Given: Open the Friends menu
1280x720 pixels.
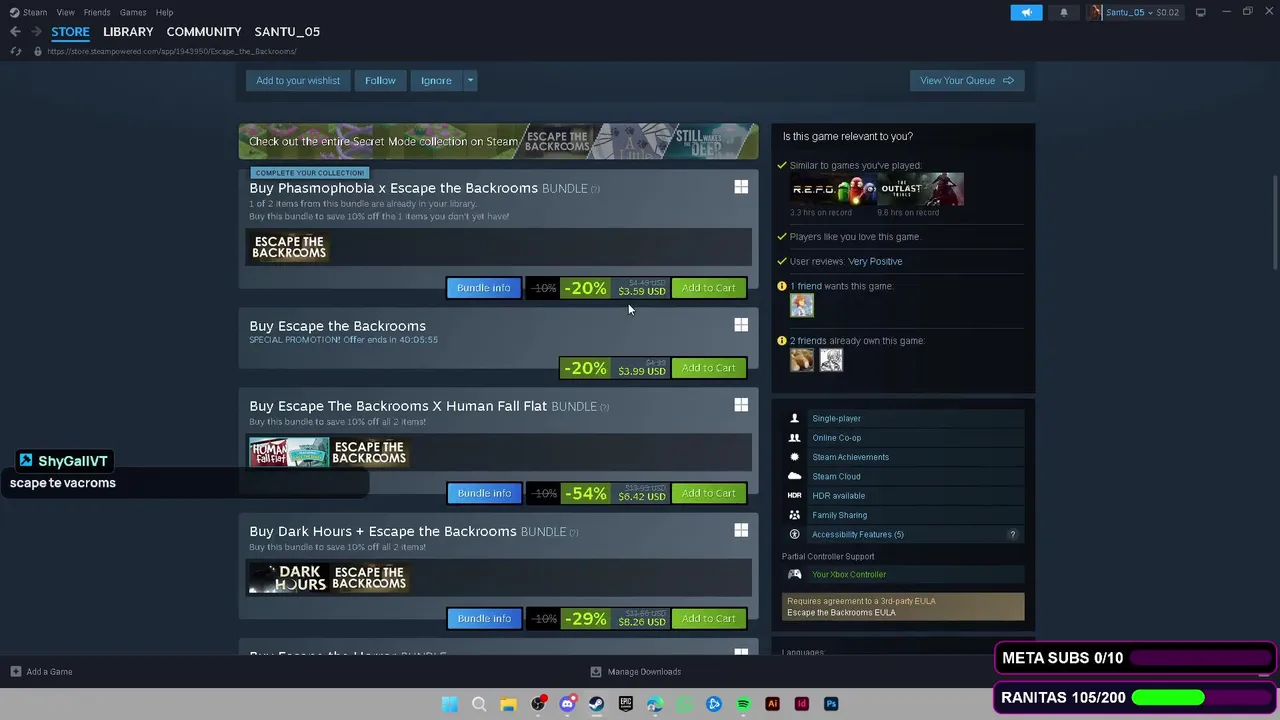Looking at the screenshot, I should click(97, 12).
